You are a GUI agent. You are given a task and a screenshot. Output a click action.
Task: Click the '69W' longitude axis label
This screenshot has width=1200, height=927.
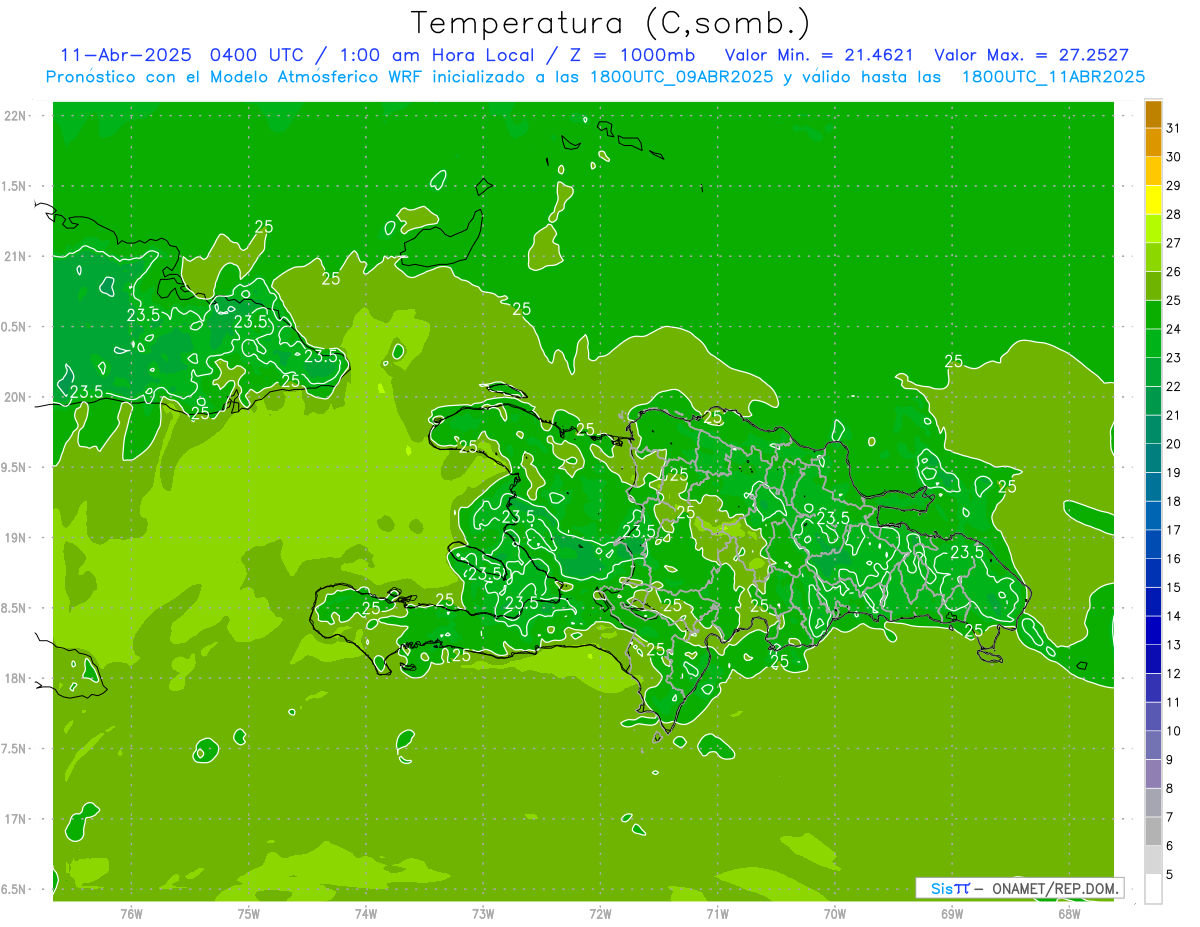coord(952,914)
